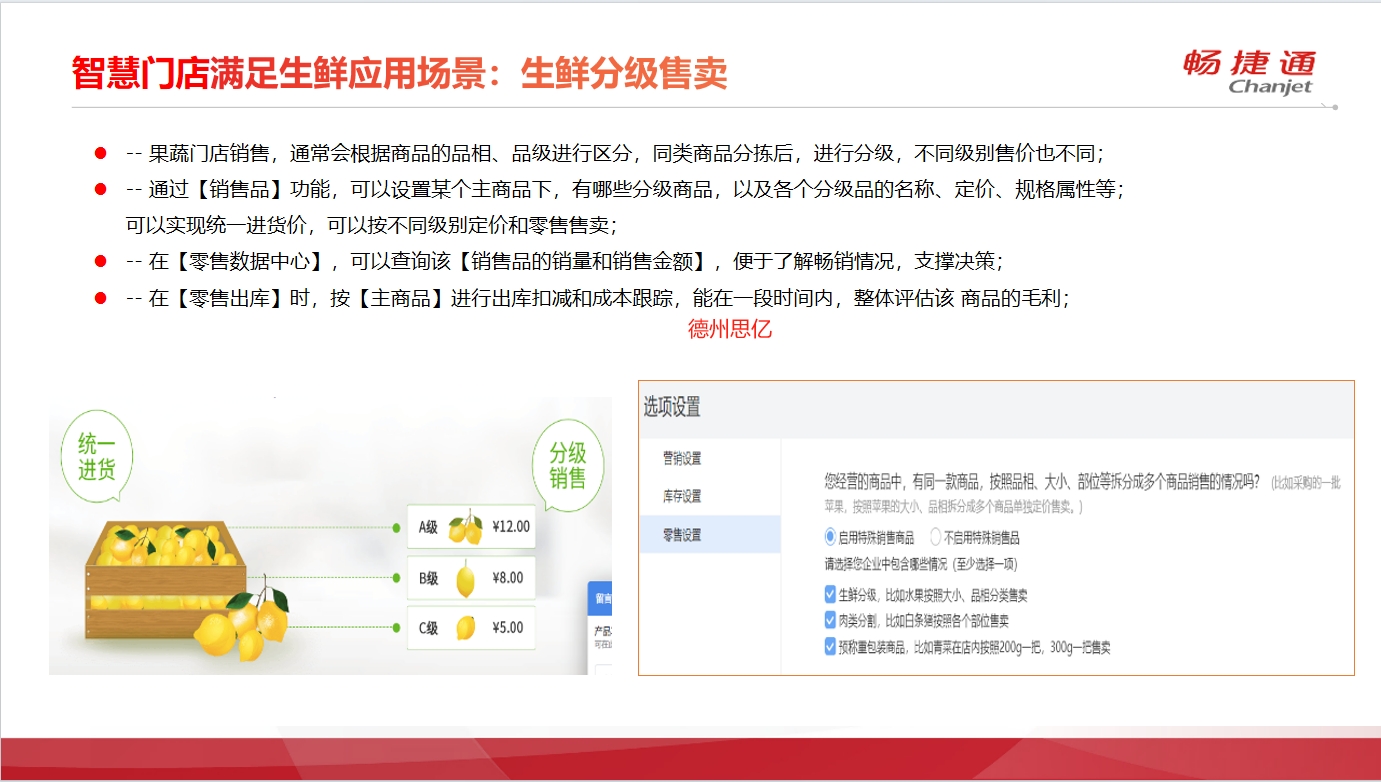This screenshot has width=1381, height=782.
Task: Open 营销设置 in the settings sidebar
Action: (x=710, y=459)
